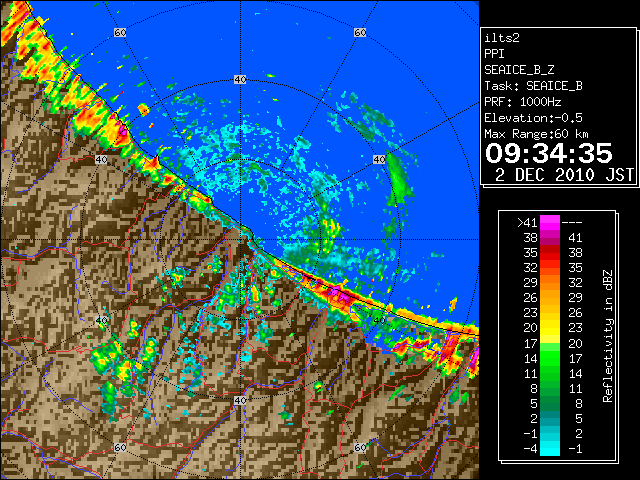Image resolution: width=640 pixels, height=480 pixels.
Task: Click the 60 range label in the southeast
Action: [x=360, y=447]
